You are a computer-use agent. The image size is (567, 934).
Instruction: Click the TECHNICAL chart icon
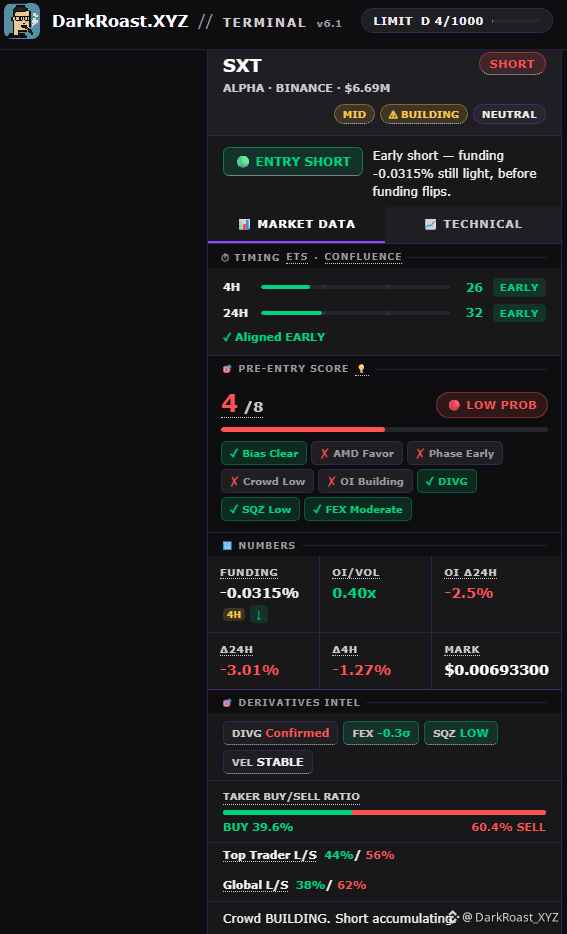pos(431,225)
